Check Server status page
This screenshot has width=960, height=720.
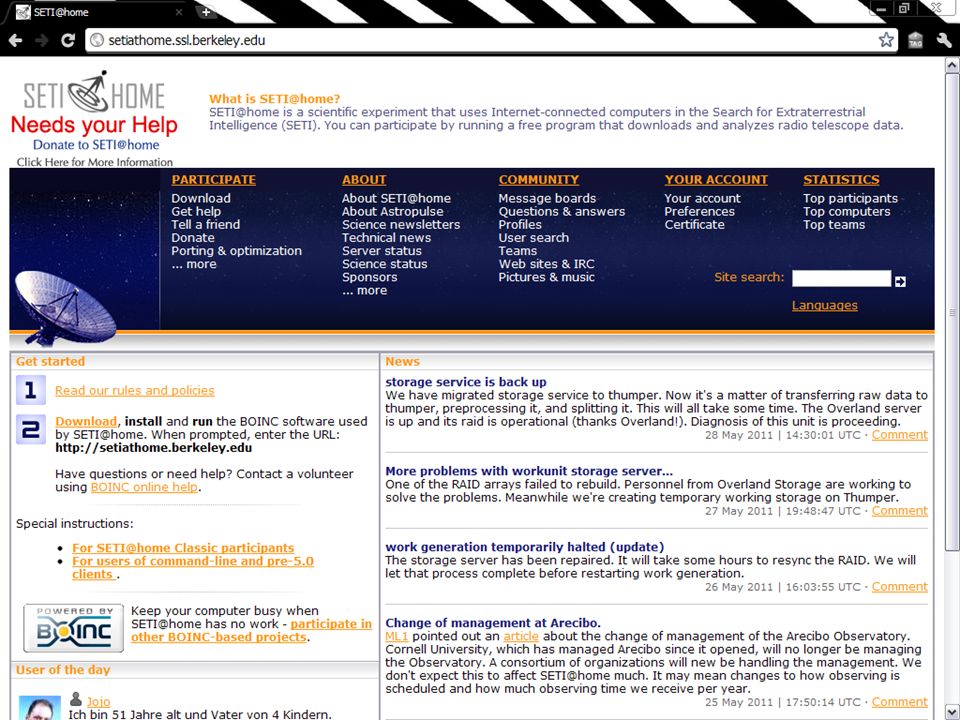(382, 251)
